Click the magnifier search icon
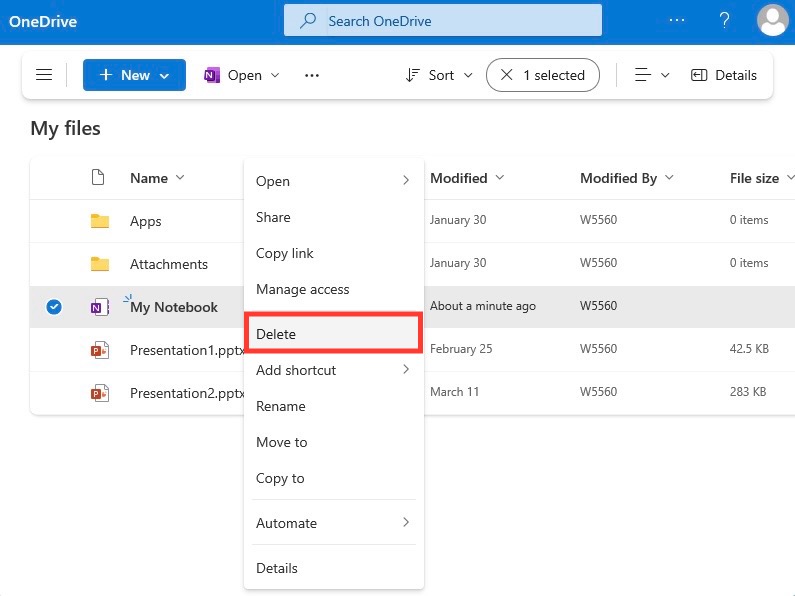The image size is (795, 596). (x=308, y=21)
